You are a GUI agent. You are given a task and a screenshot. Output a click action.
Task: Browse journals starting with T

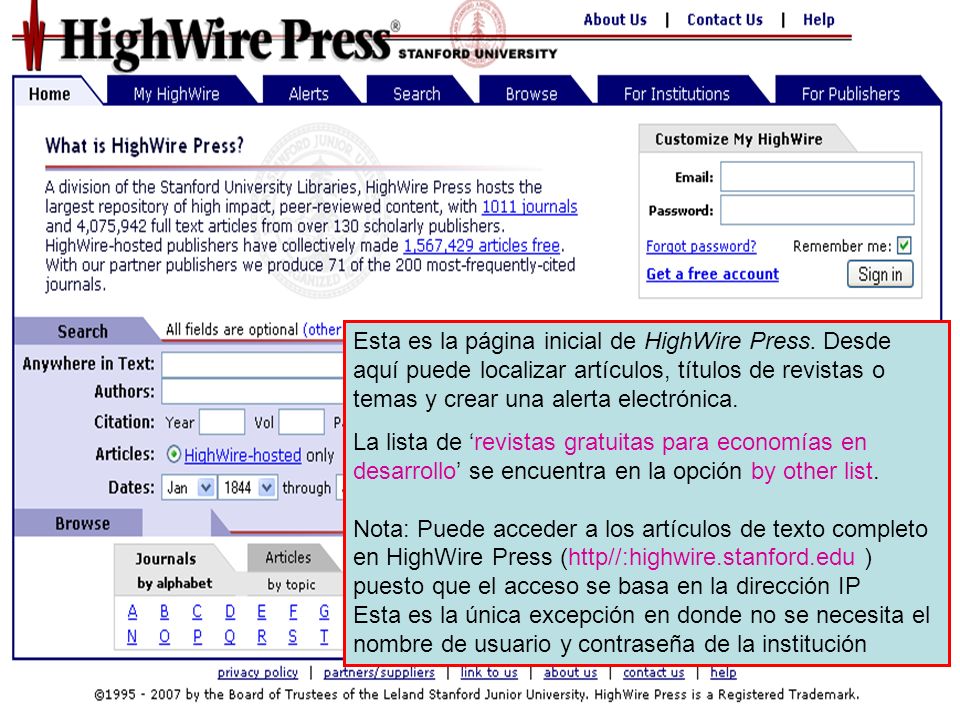[x=324, y=637]
